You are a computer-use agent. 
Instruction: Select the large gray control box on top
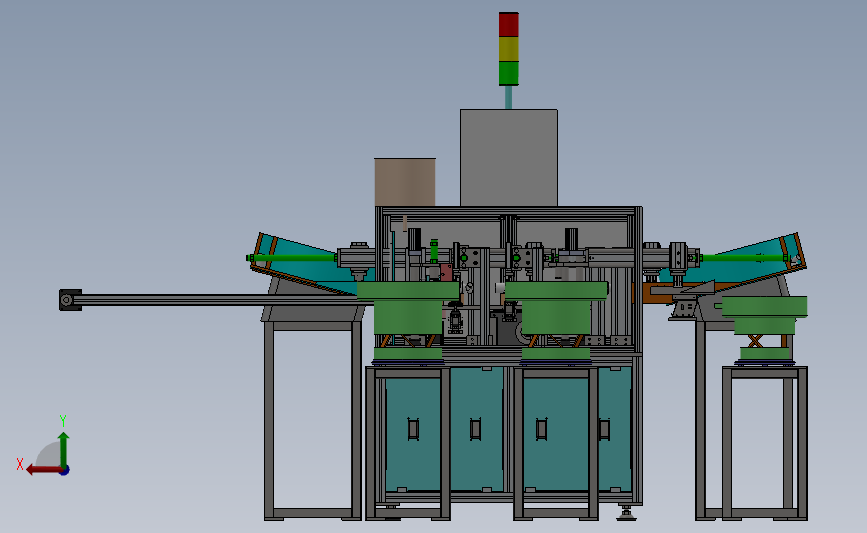509,158
